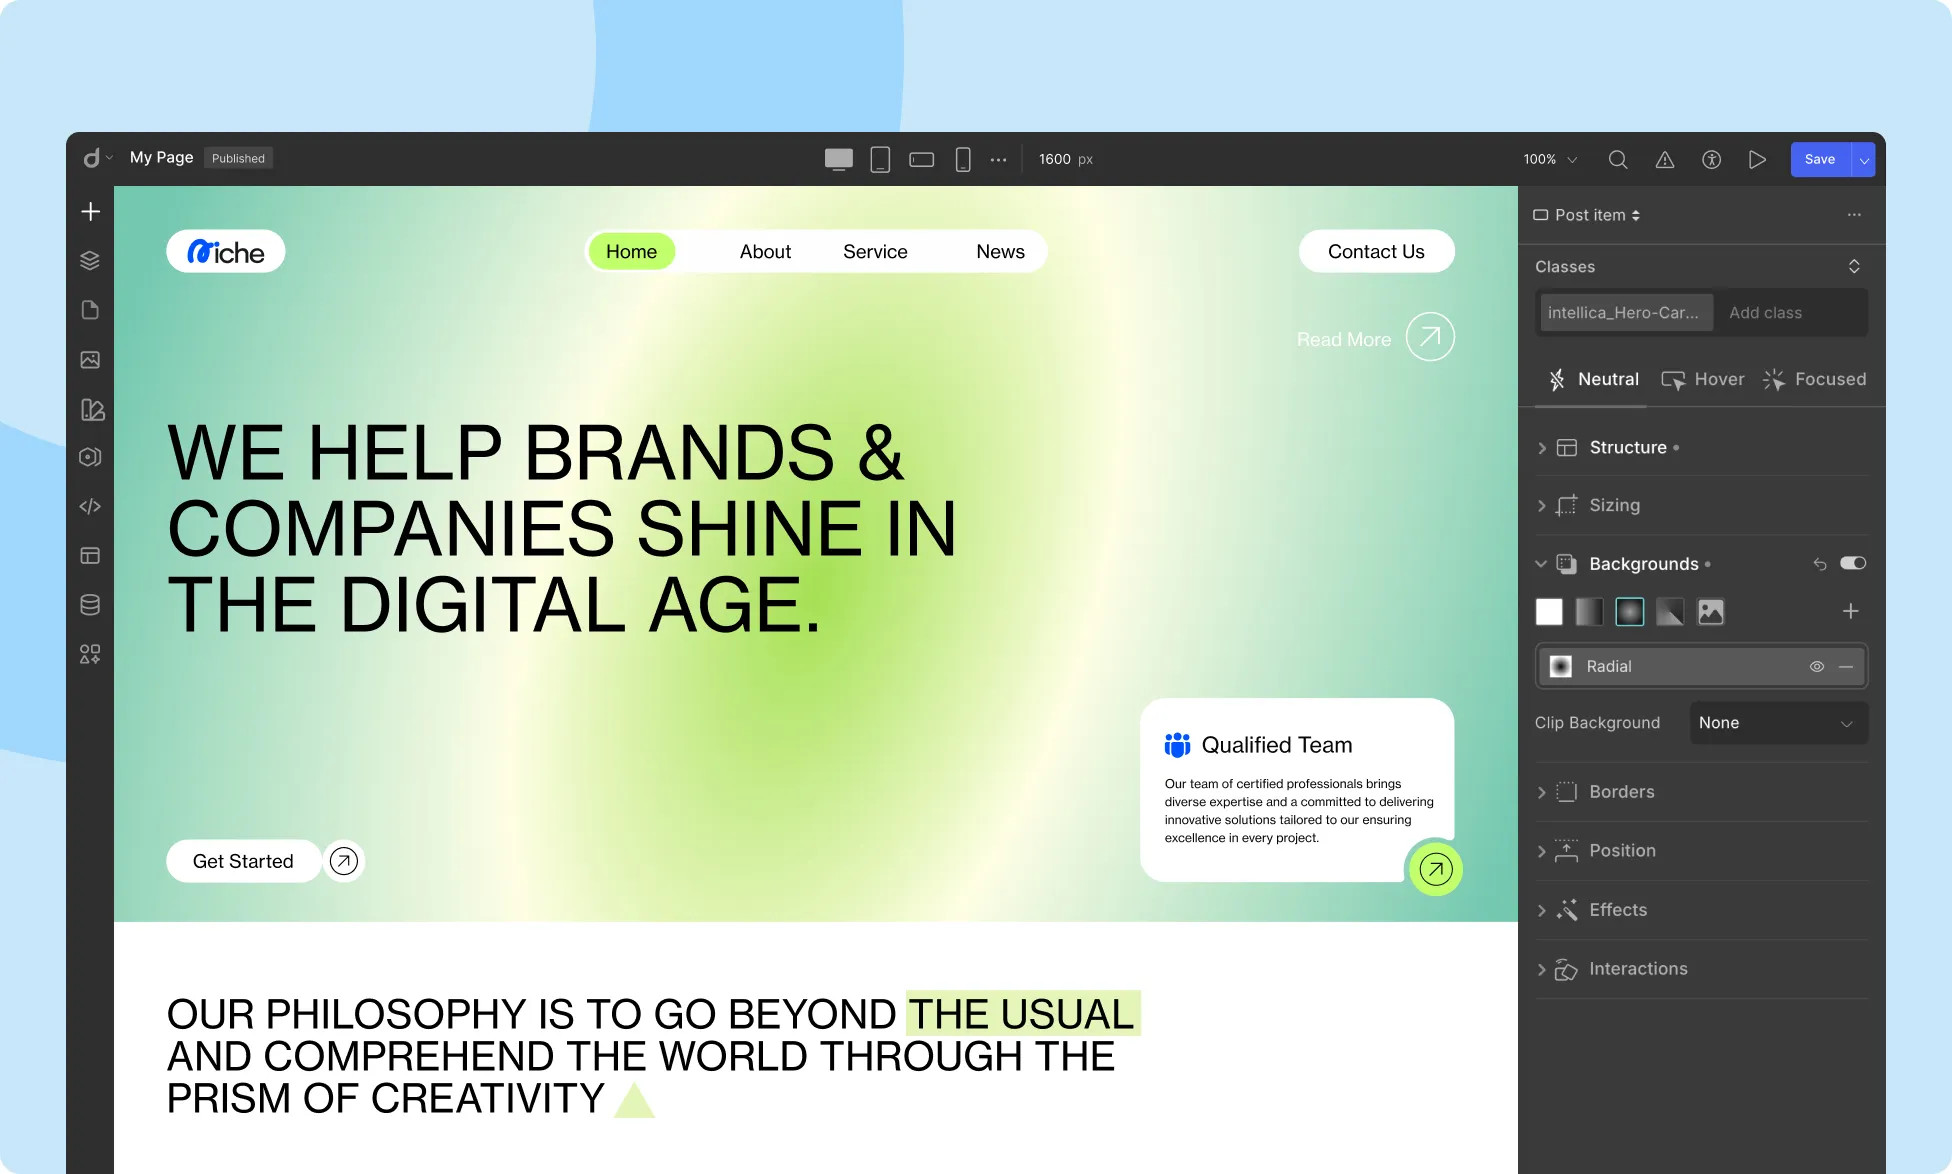Select the intellica_Hero-Car... class chip
This screenshot has height=1174, width=1952.
point(1625,313)
